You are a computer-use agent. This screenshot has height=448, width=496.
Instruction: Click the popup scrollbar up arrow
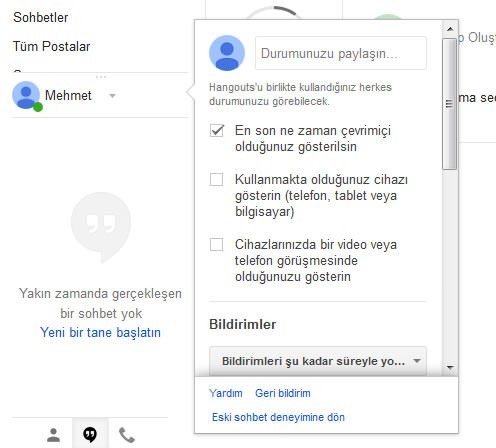pyautogui.click(x=450, y=29)
